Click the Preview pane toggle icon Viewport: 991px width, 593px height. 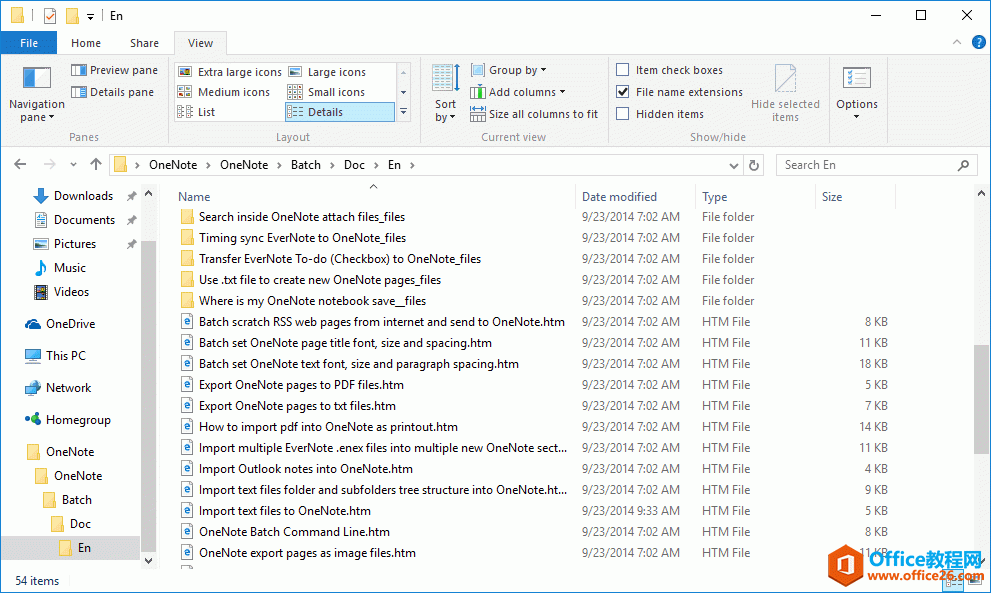77,69
